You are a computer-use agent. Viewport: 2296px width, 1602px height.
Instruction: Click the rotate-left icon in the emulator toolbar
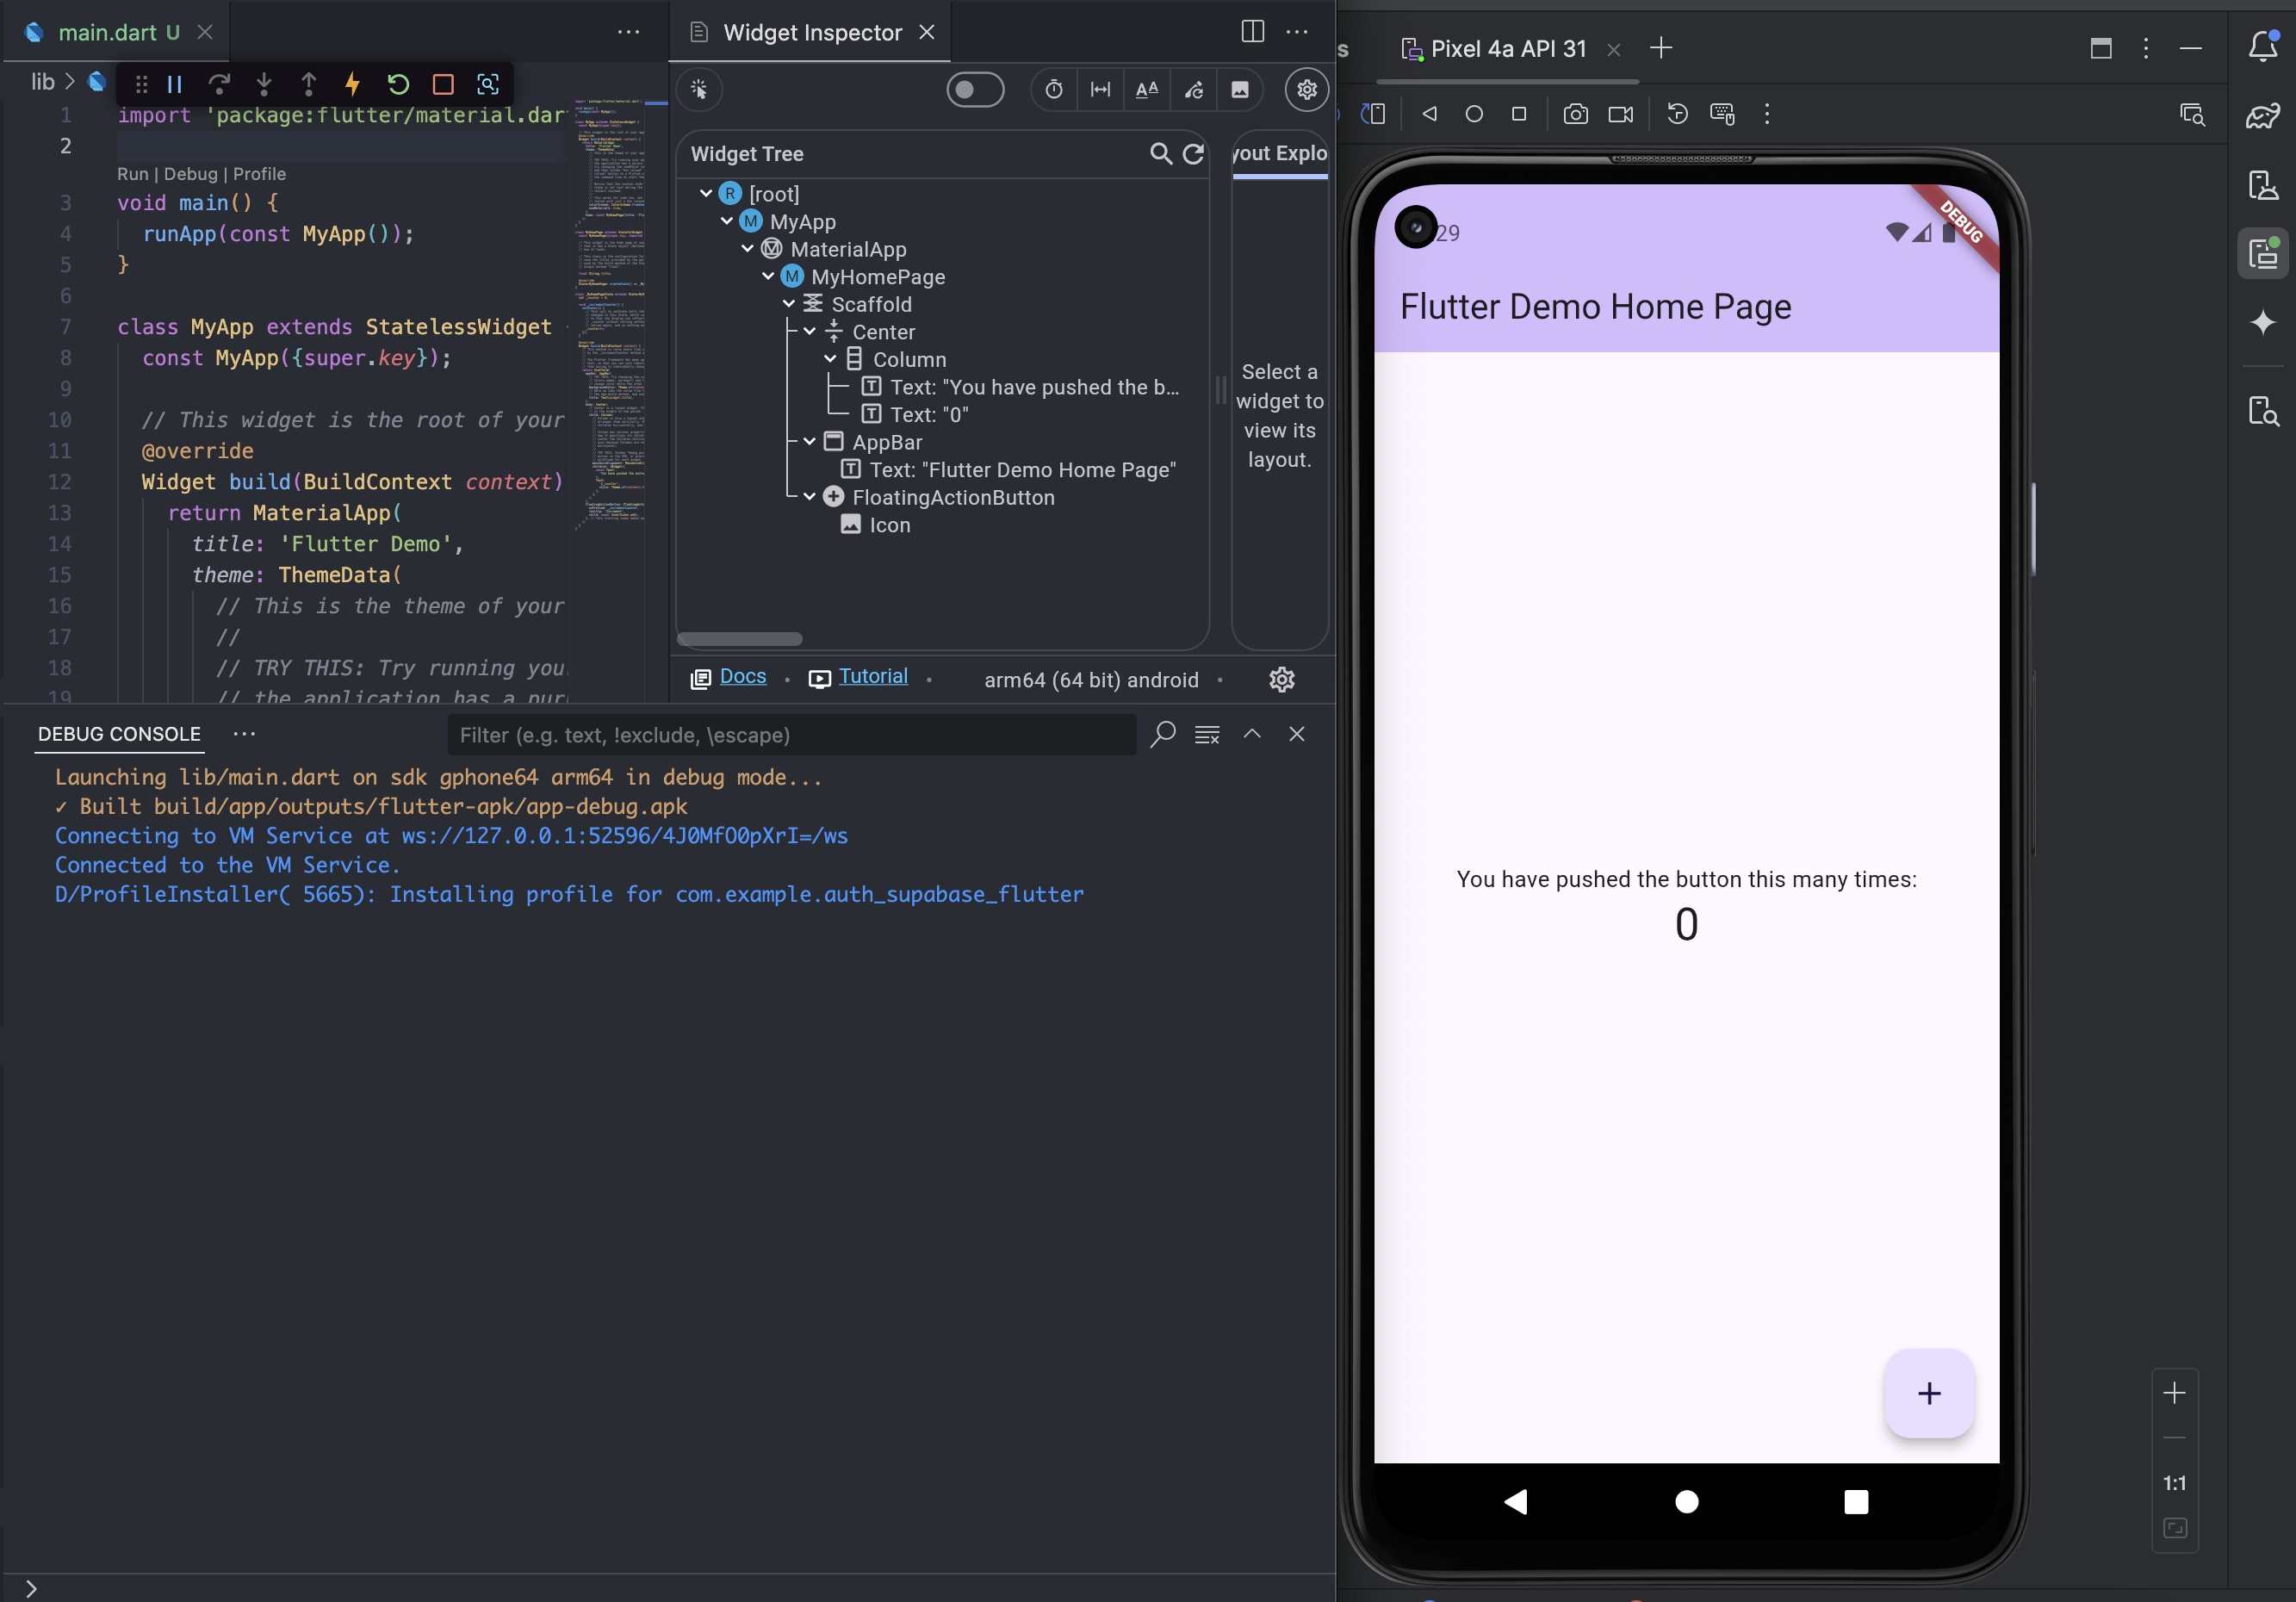point(1677,114)
